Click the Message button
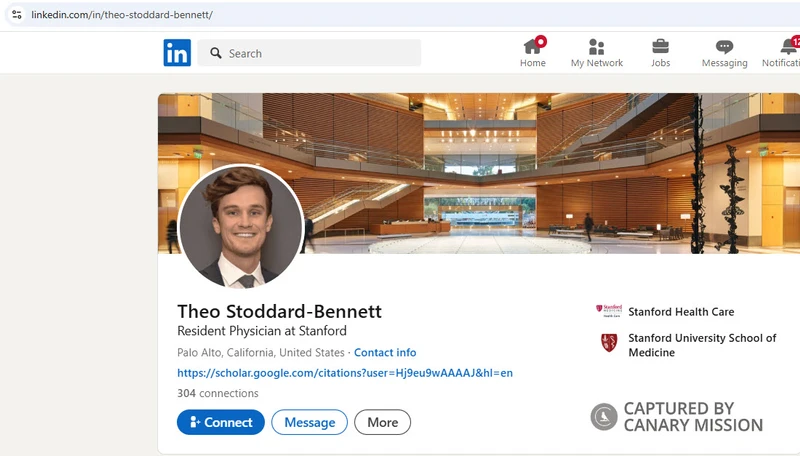The image size is (800, 456). tap(309, 422)
